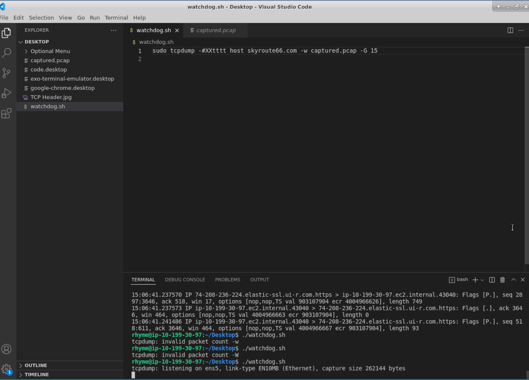The height and width of the screenshot is (380, 529).
Task: Click "tcpdump: listening on ens5" terminal line
Action: [x=268, y=369]
